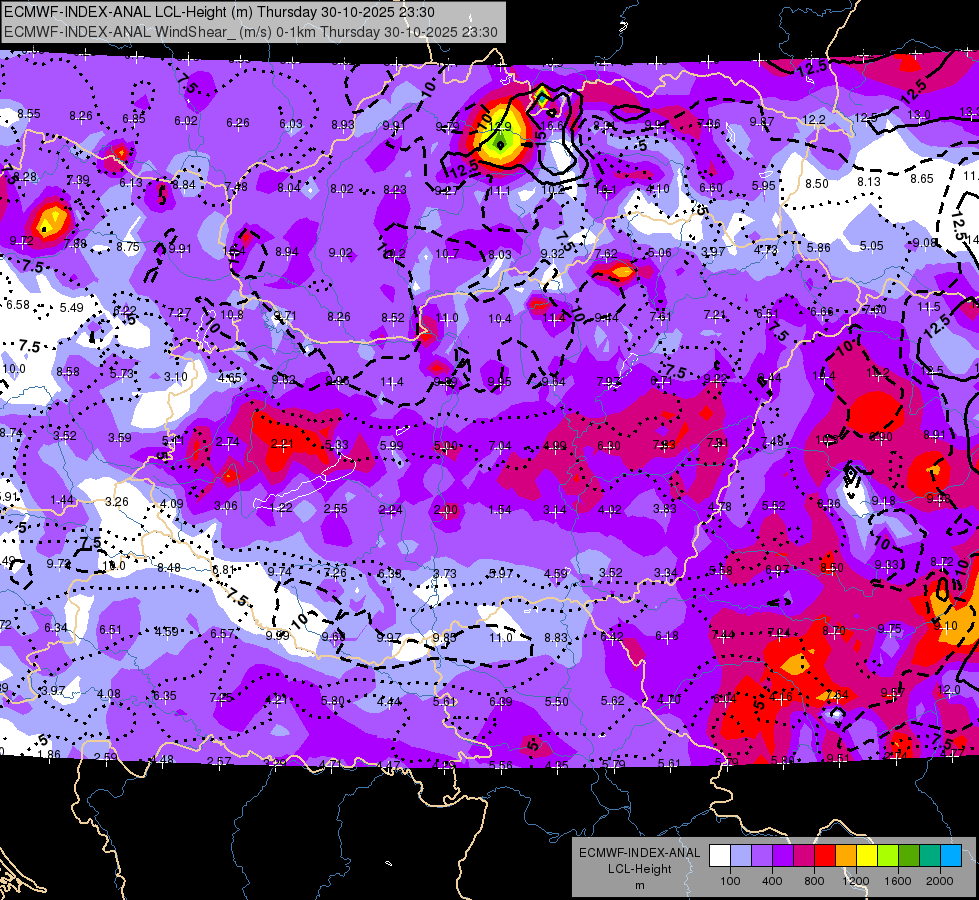Click the legend unit label m

(639, 885)
